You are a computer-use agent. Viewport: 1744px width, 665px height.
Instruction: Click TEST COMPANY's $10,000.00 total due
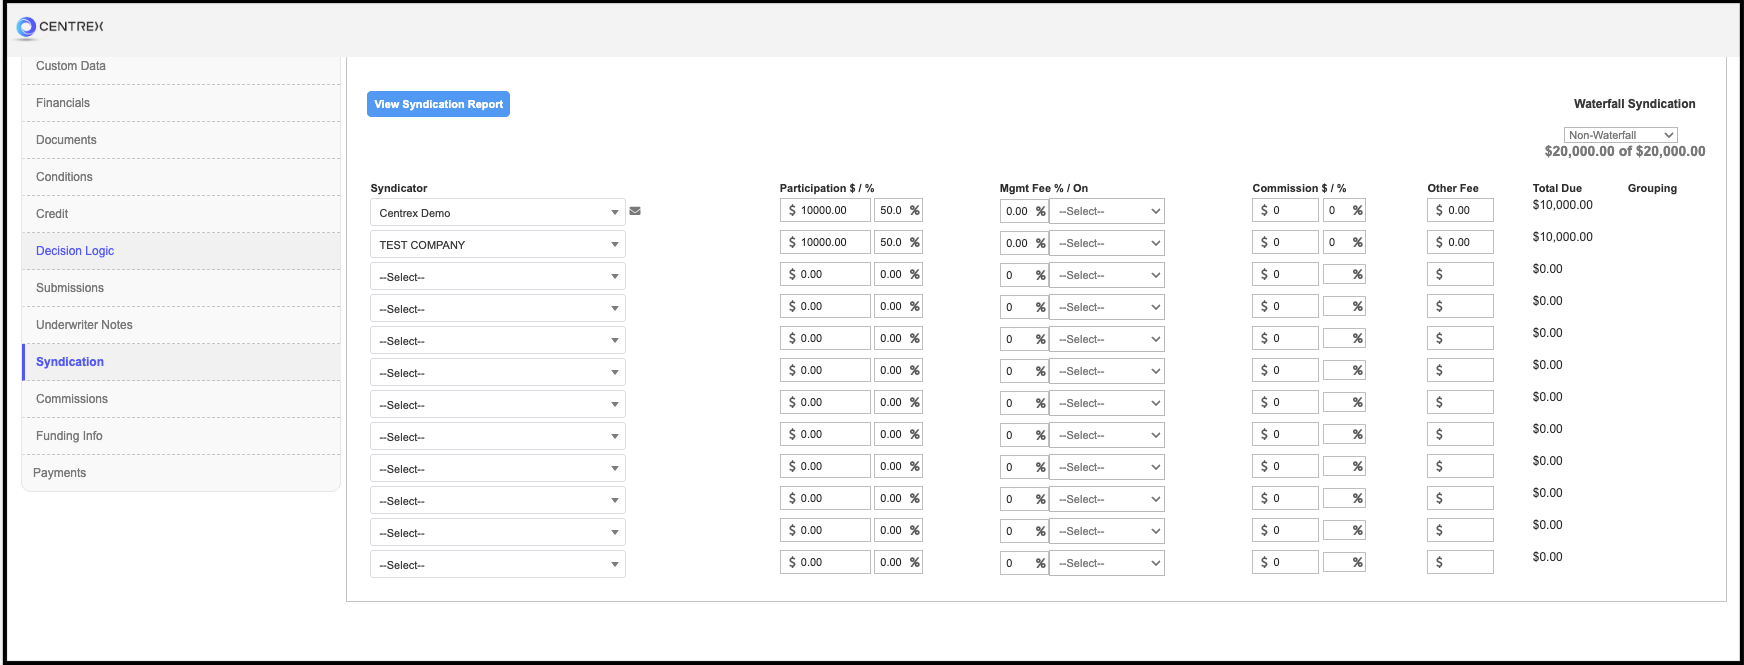(x=1562, y=237)
